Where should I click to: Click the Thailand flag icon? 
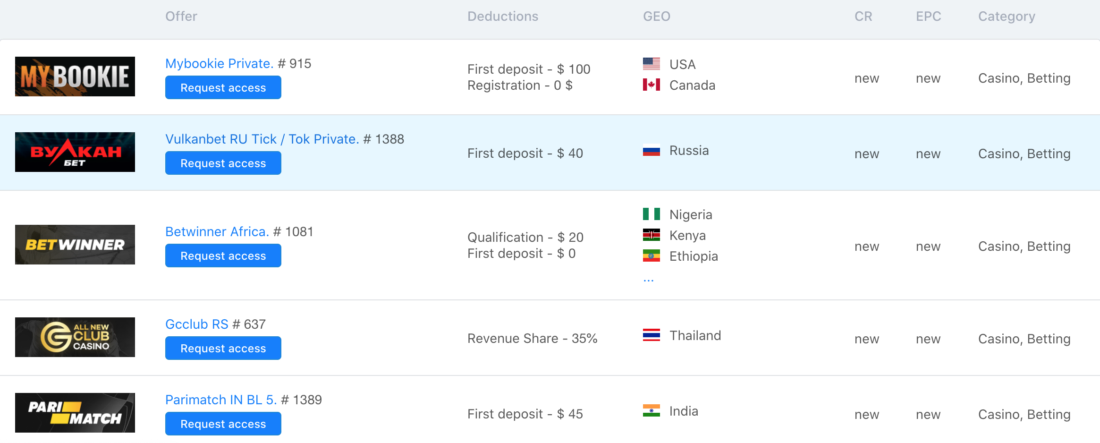coord(651,336)
